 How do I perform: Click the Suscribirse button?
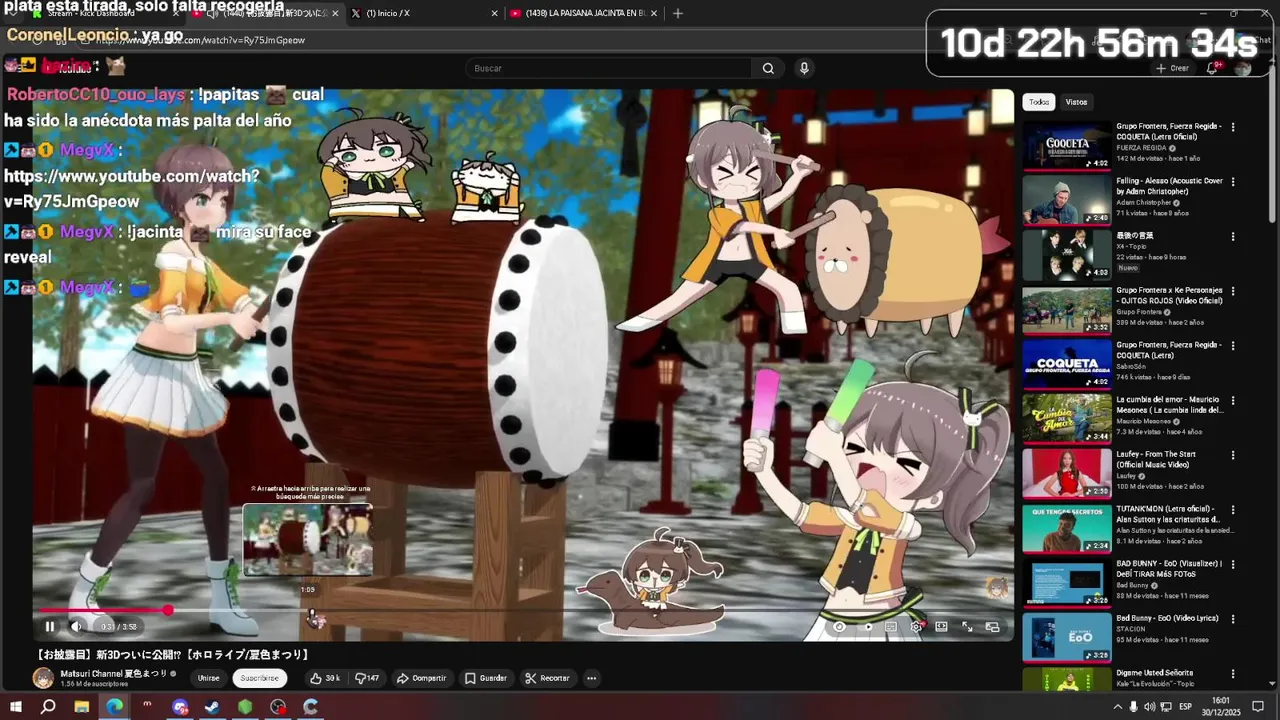259,678
